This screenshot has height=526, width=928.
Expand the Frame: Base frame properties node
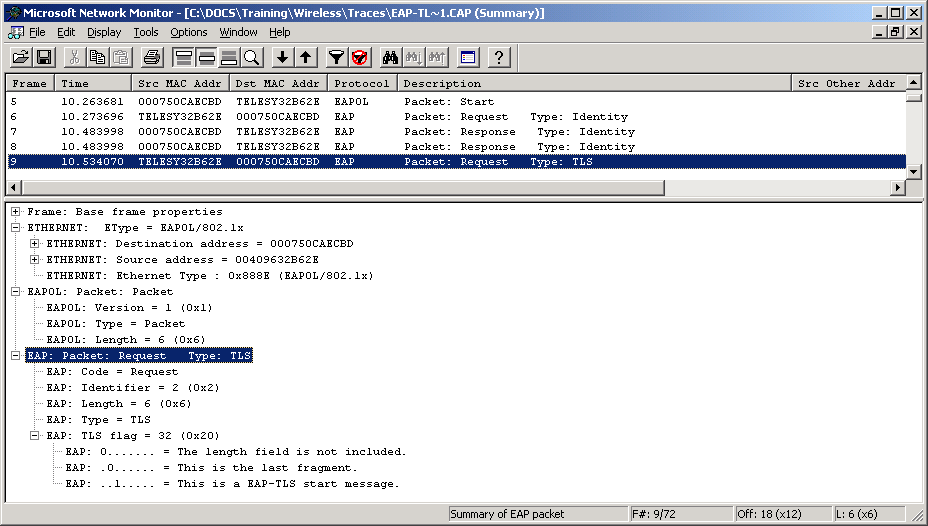tap(16, 212)
